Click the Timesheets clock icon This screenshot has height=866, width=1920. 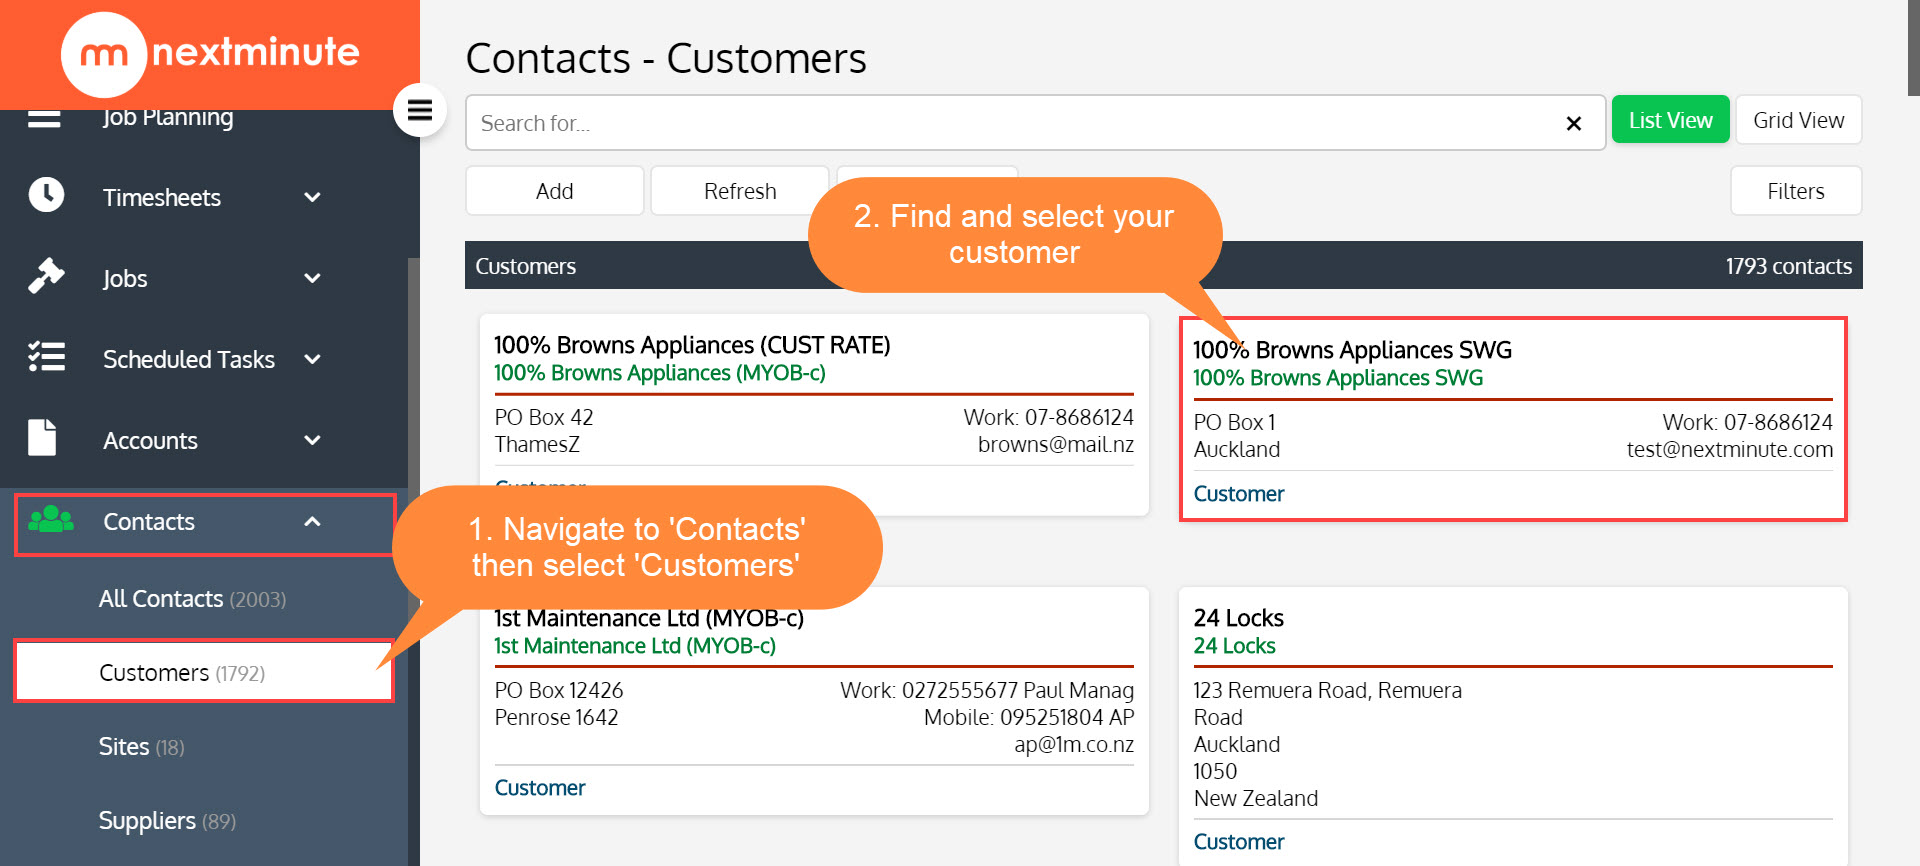46,195
